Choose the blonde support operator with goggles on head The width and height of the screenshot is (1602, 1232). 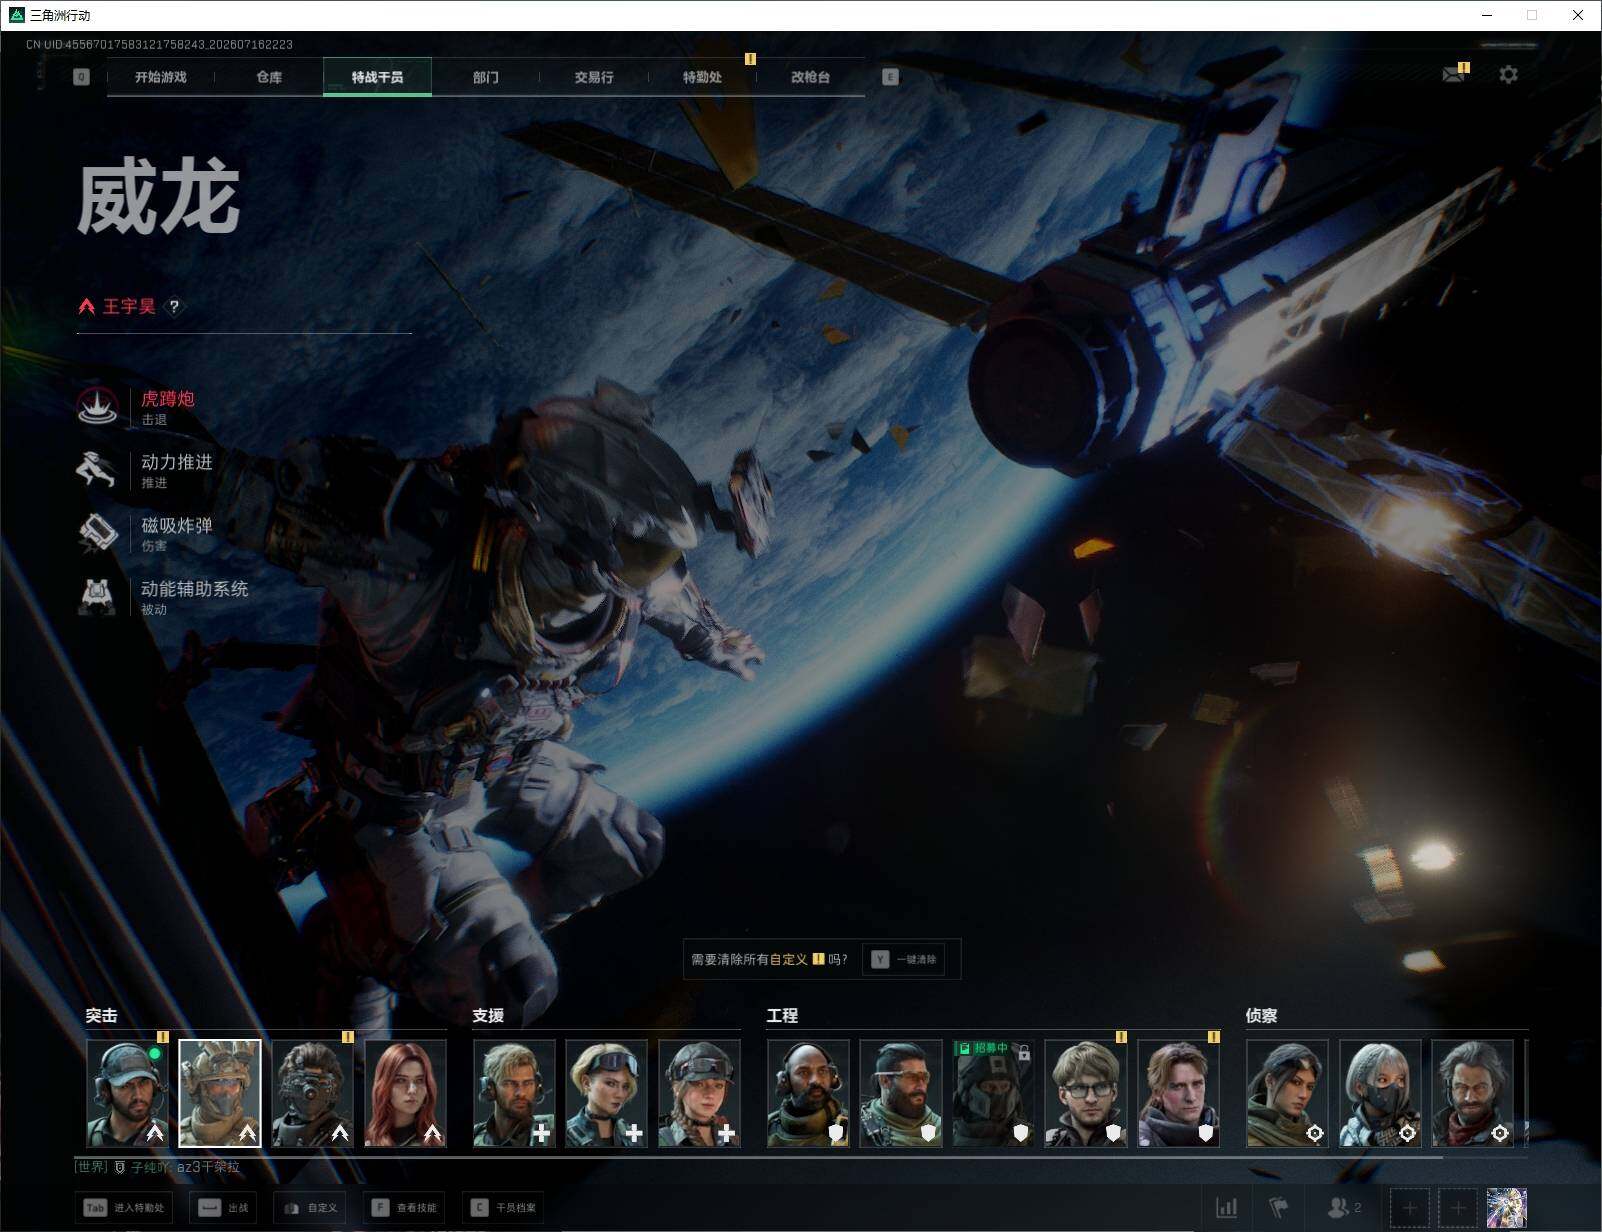point(607,1093)
